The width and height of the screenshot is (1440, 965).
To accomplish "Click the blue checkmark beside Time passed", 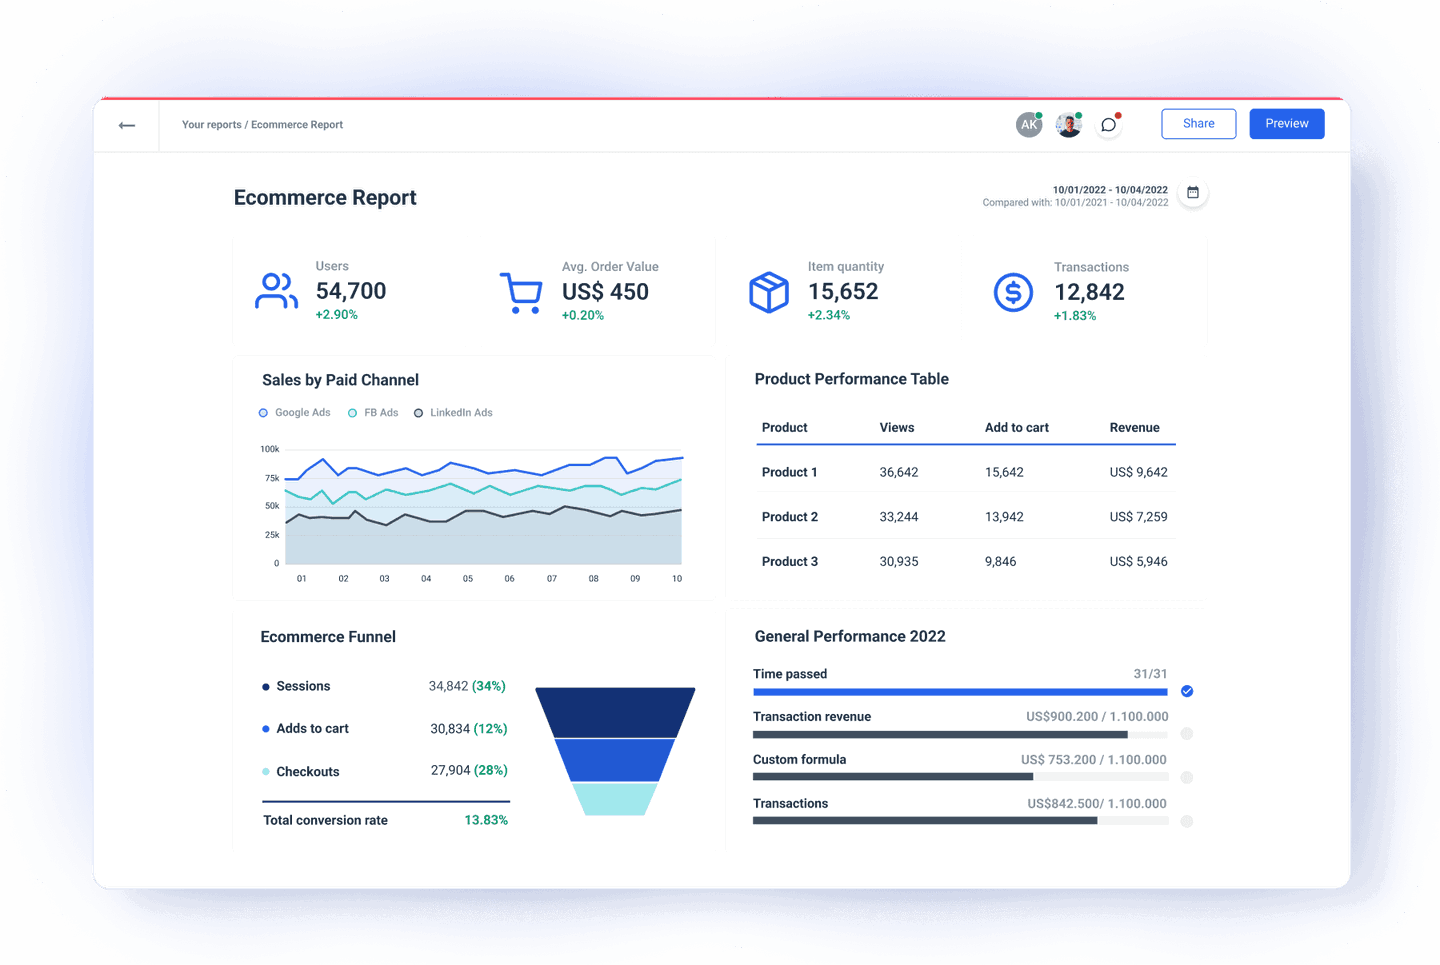I will click(1187, 690).
